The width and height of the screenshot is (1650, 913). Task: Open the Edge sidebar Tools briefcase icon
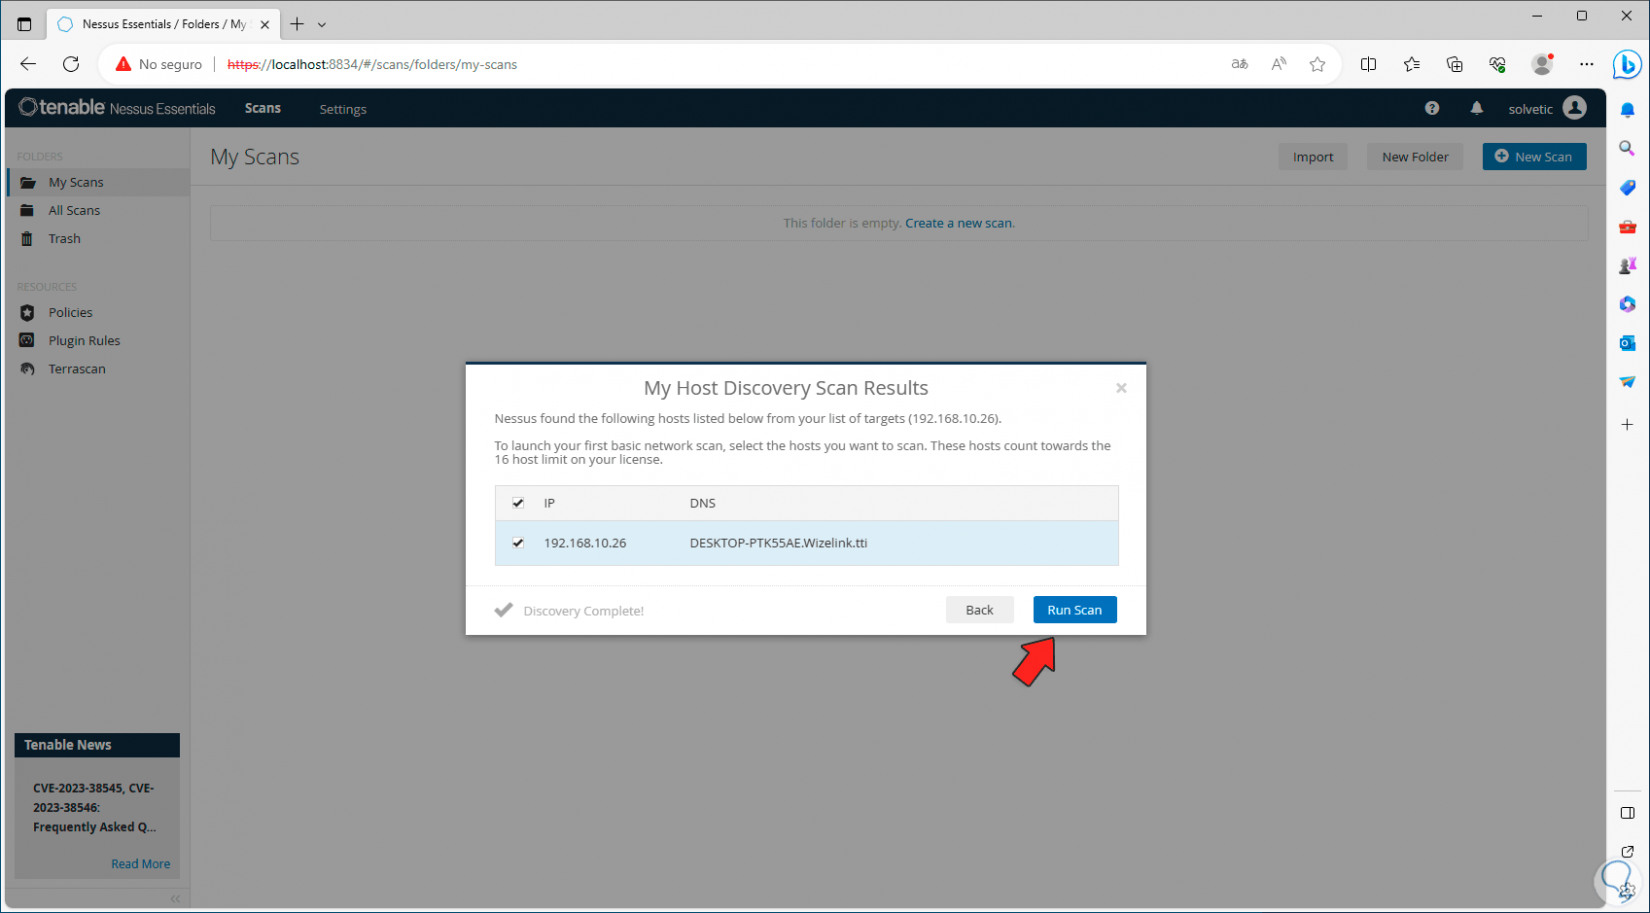(1627, 227)
